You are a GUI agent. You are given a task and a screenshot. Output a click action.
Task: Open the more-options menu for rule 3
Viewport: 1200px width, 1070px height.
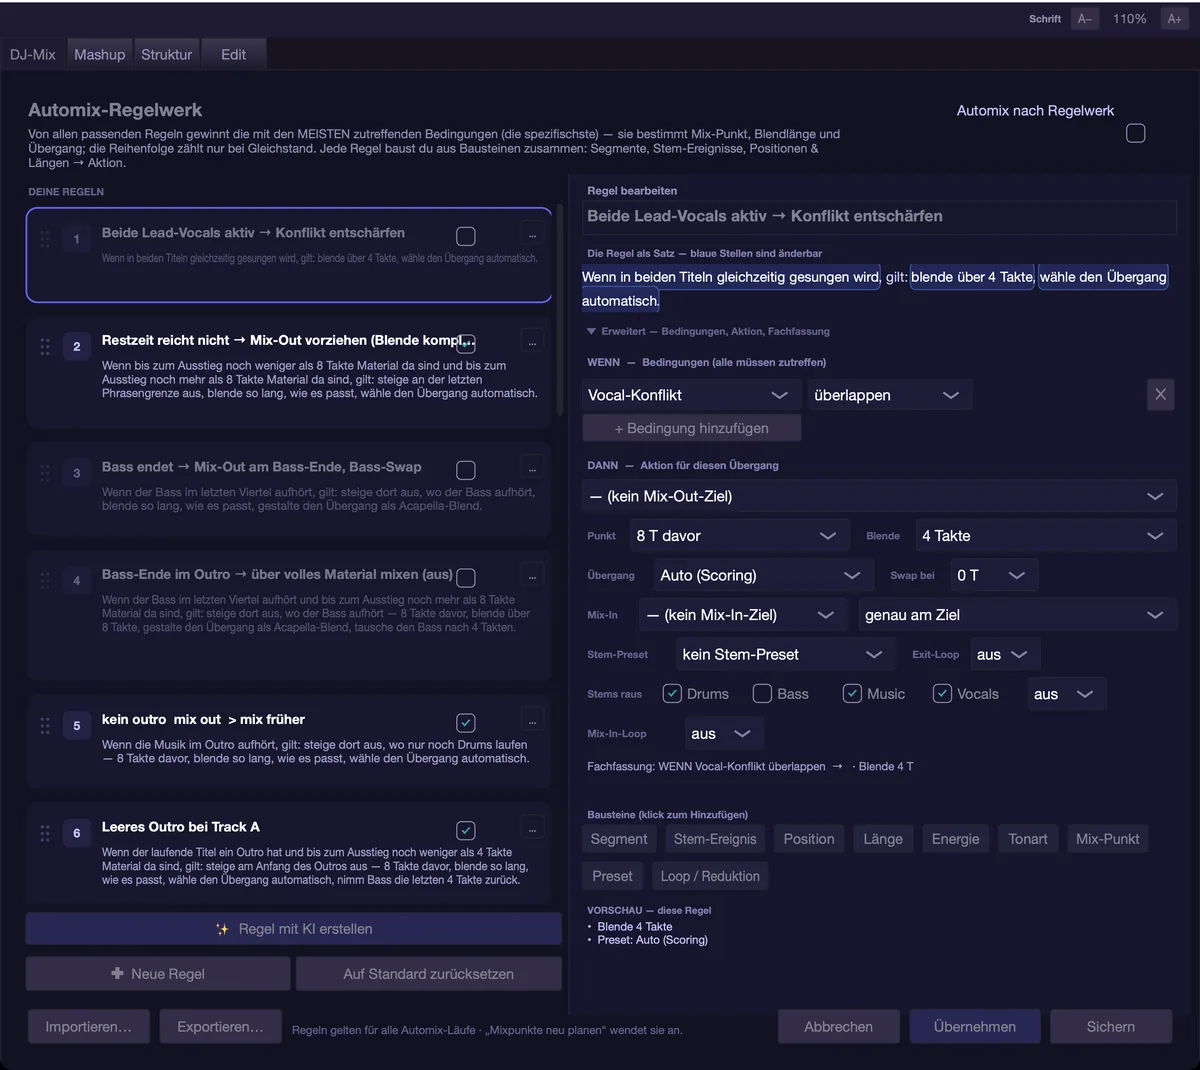point(532,469)
